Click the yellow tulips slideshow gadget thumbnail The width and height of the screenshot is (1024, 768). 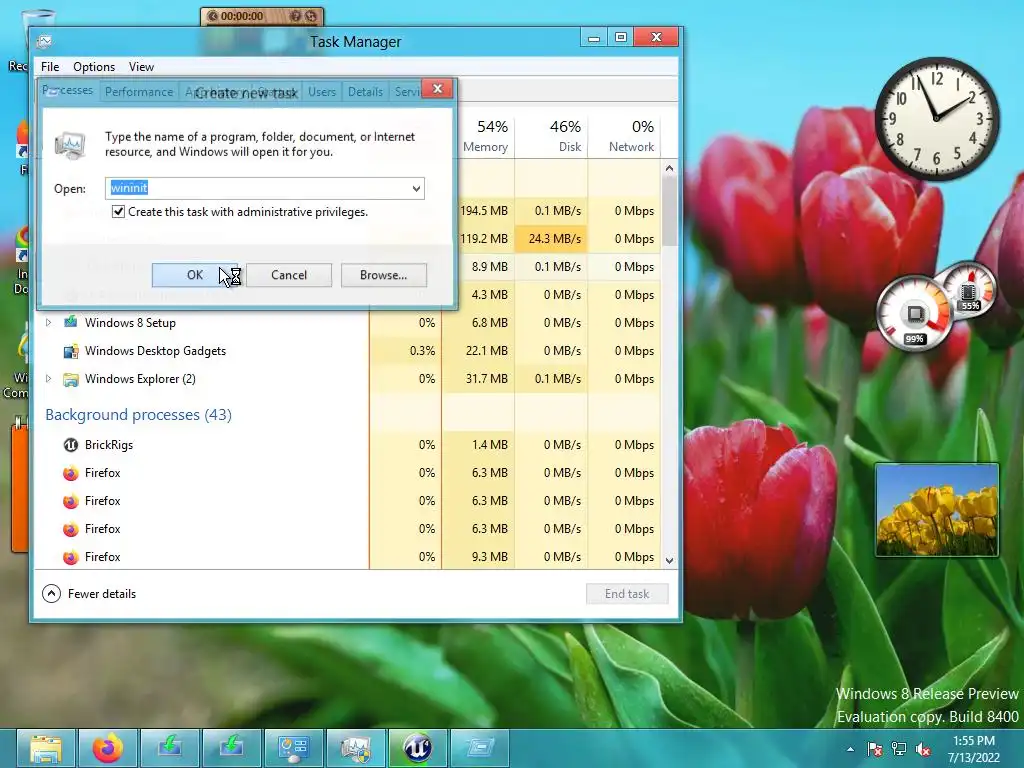[936, 510]
